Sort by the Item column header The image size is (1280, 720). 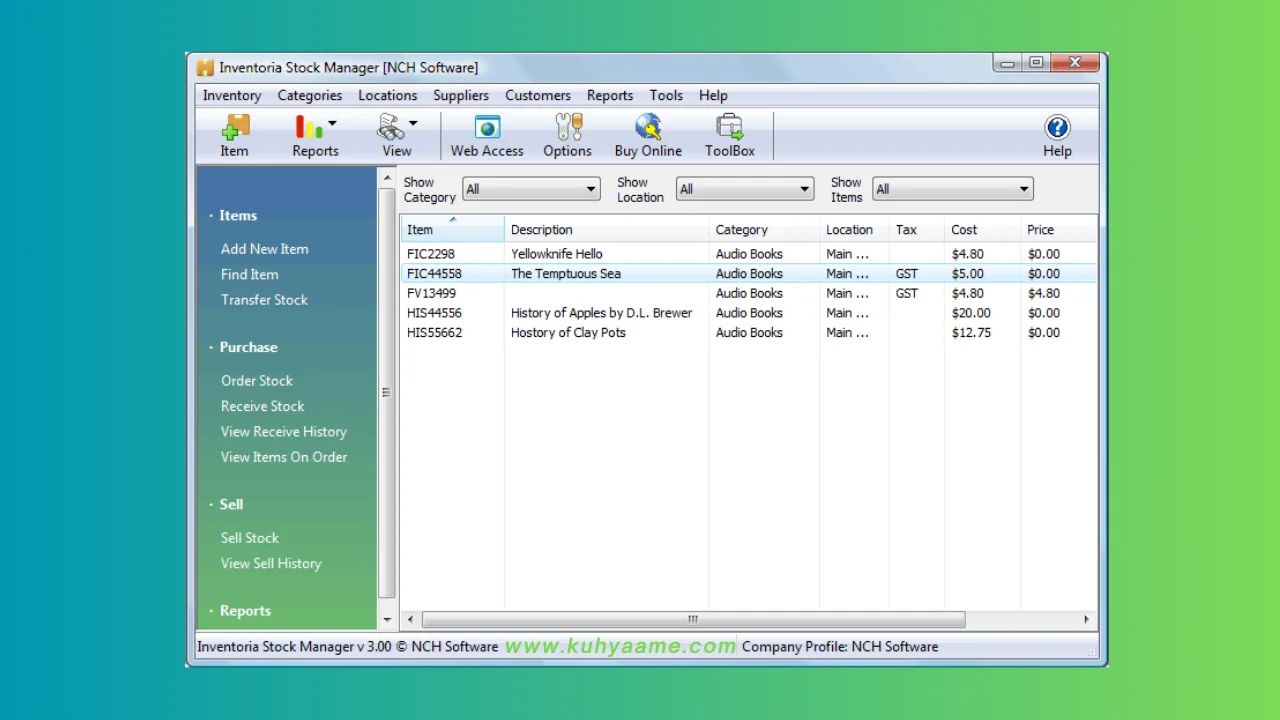[453, 229]
